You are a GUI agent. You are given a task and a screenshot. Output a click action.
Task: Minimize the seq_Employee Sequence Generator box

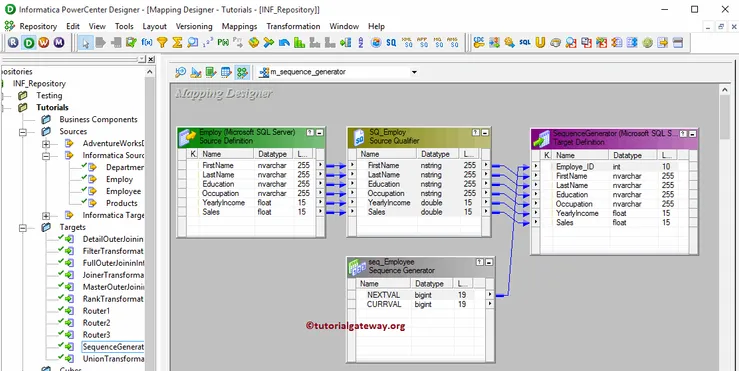(x=489, y=262)
